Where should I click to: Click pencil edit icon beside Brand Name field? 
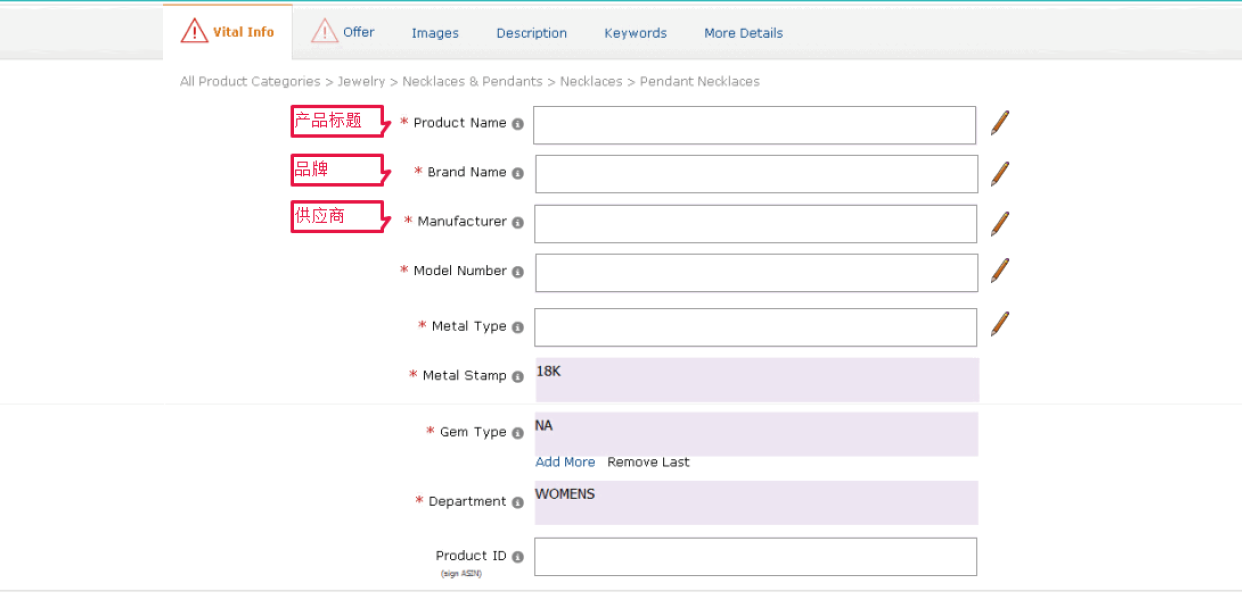click(x=1000, y=173)
